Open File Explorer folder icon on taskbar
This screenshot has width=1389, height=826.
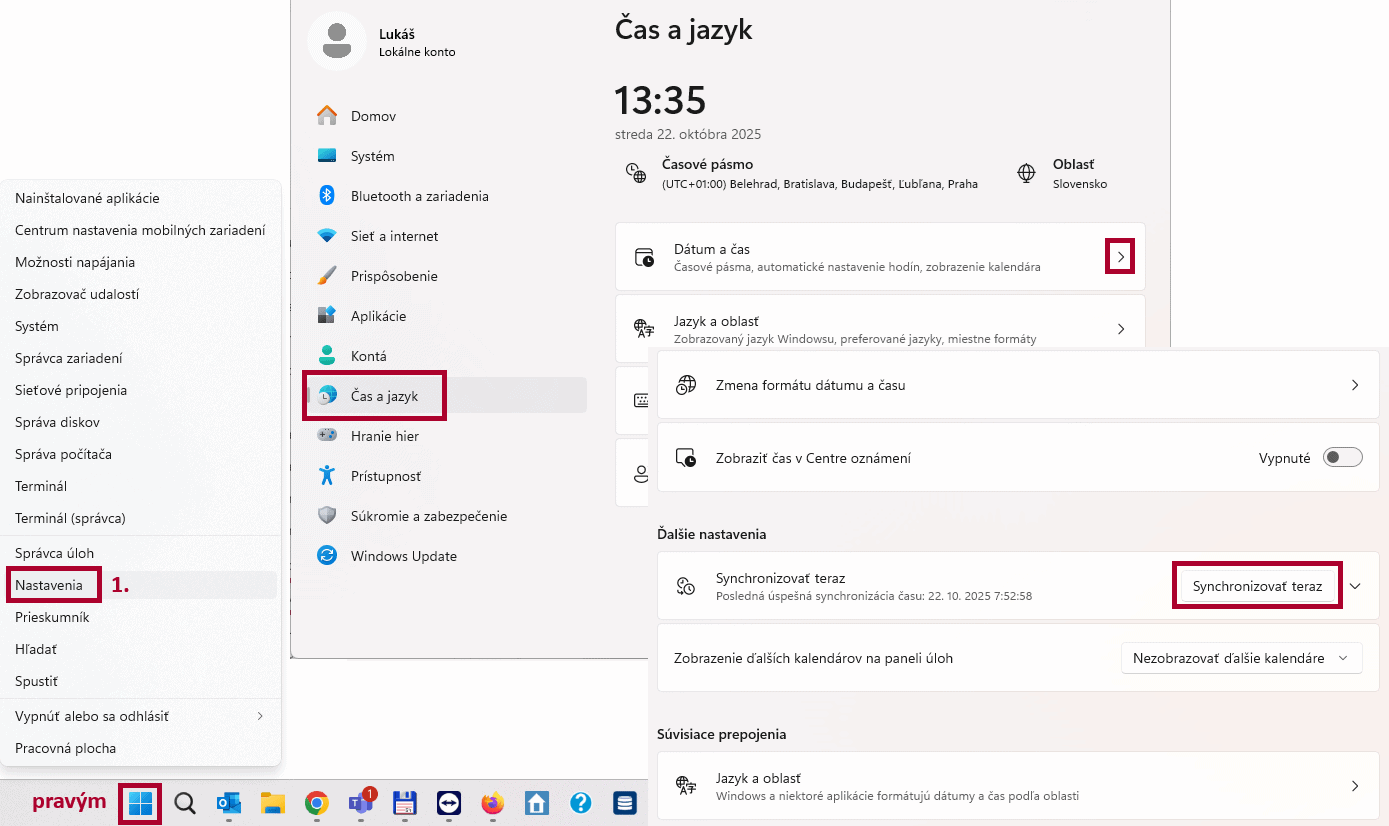point(273,803)
